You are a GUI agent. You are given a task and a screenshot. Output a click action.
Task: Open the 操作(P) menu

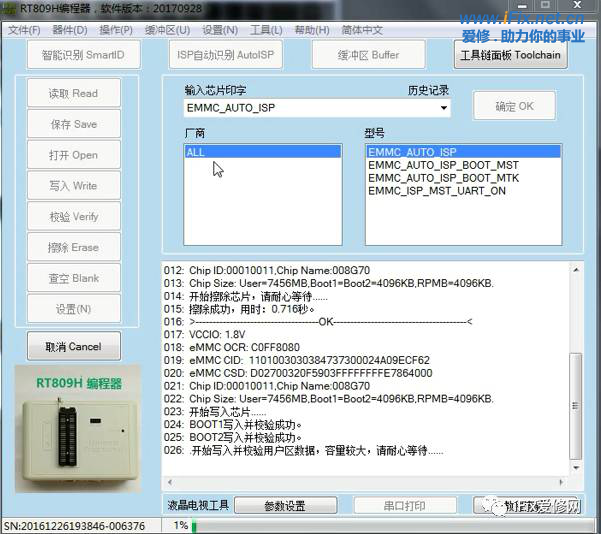pos(116,30)
